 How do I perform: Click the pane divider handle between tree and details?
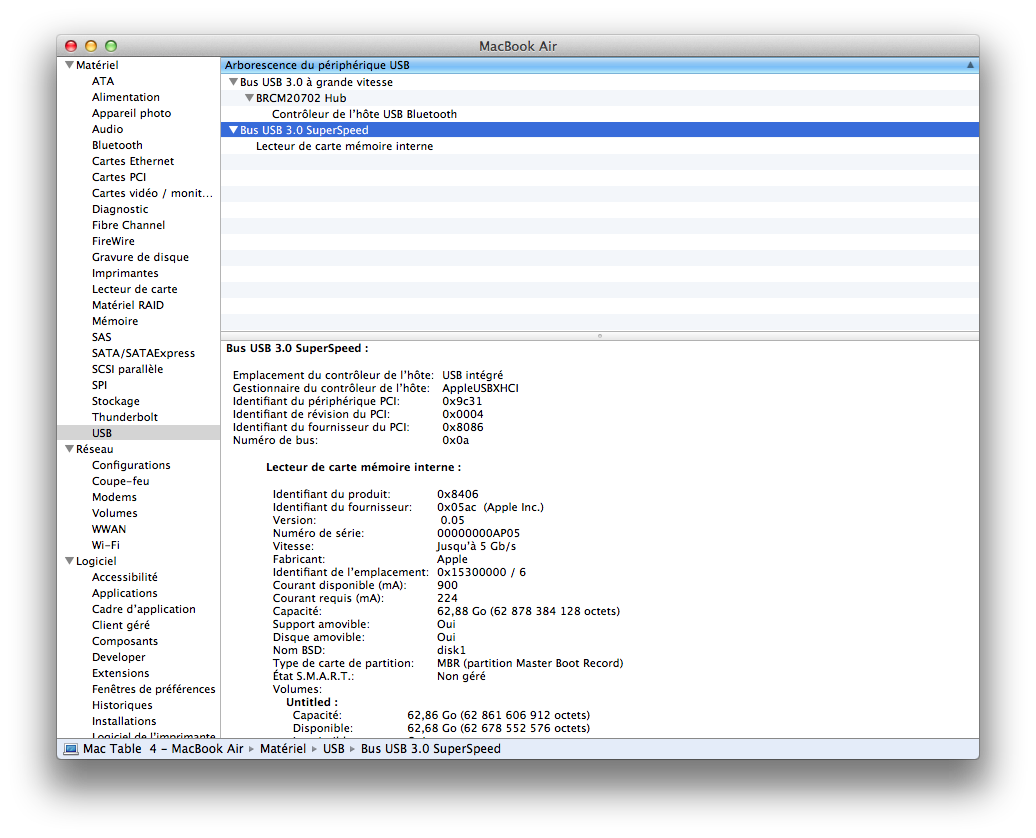599,336
